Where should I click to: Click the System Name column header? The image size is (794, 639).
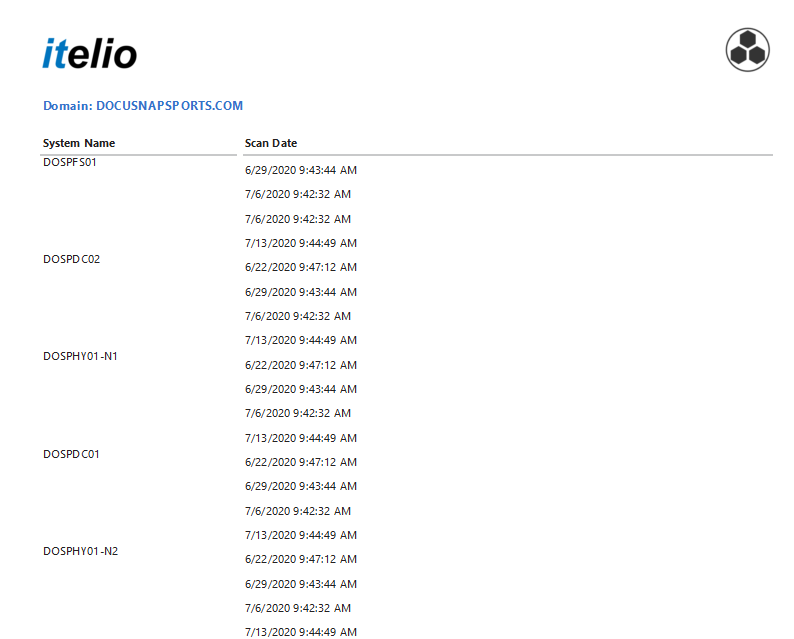coord(79,143)
